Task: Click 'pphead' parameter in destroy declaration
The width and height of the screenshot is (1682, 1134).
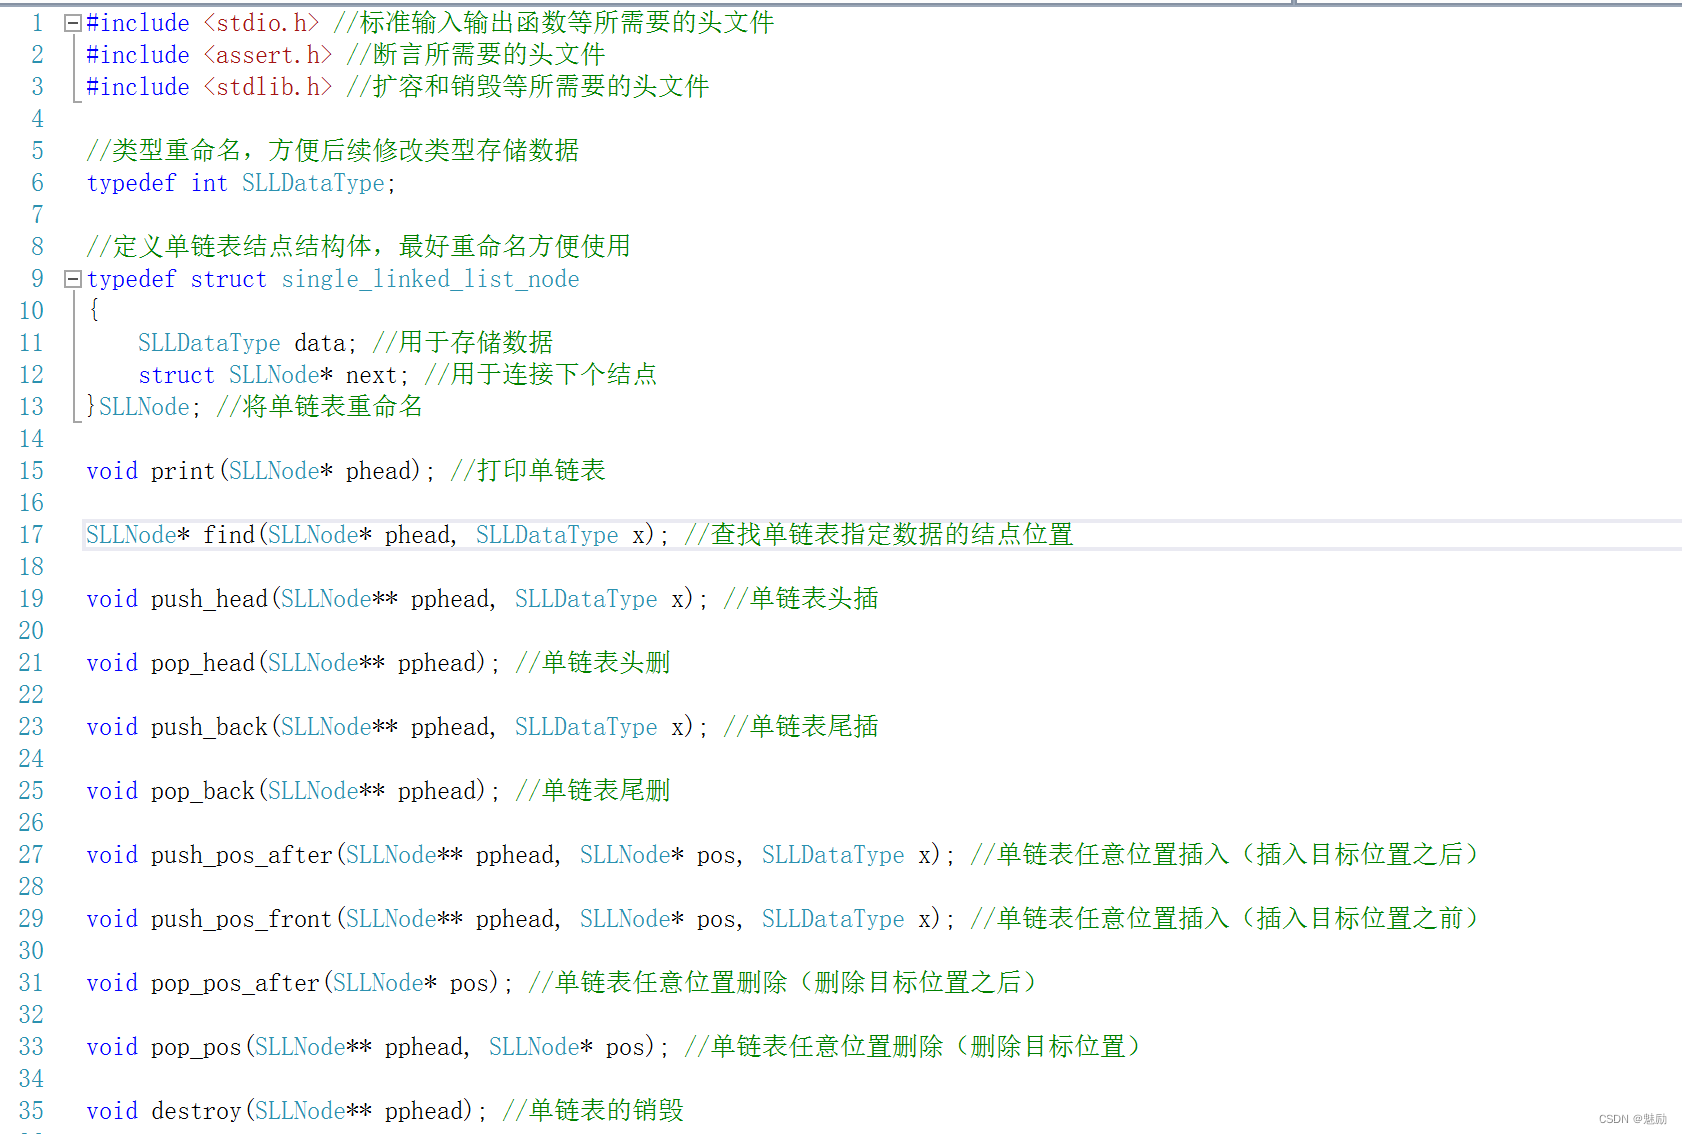Action: (424, 1111)
